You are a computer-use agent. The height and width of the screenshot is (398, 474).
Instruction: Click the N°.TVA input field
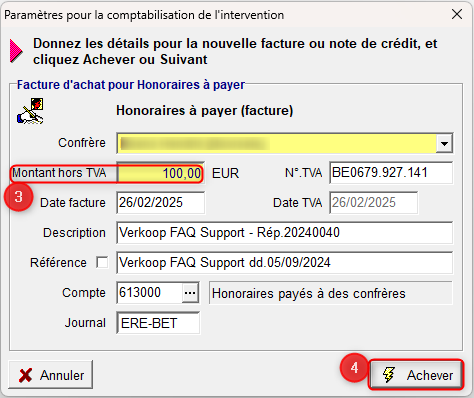pyautogui.click(x=391, y=173)
